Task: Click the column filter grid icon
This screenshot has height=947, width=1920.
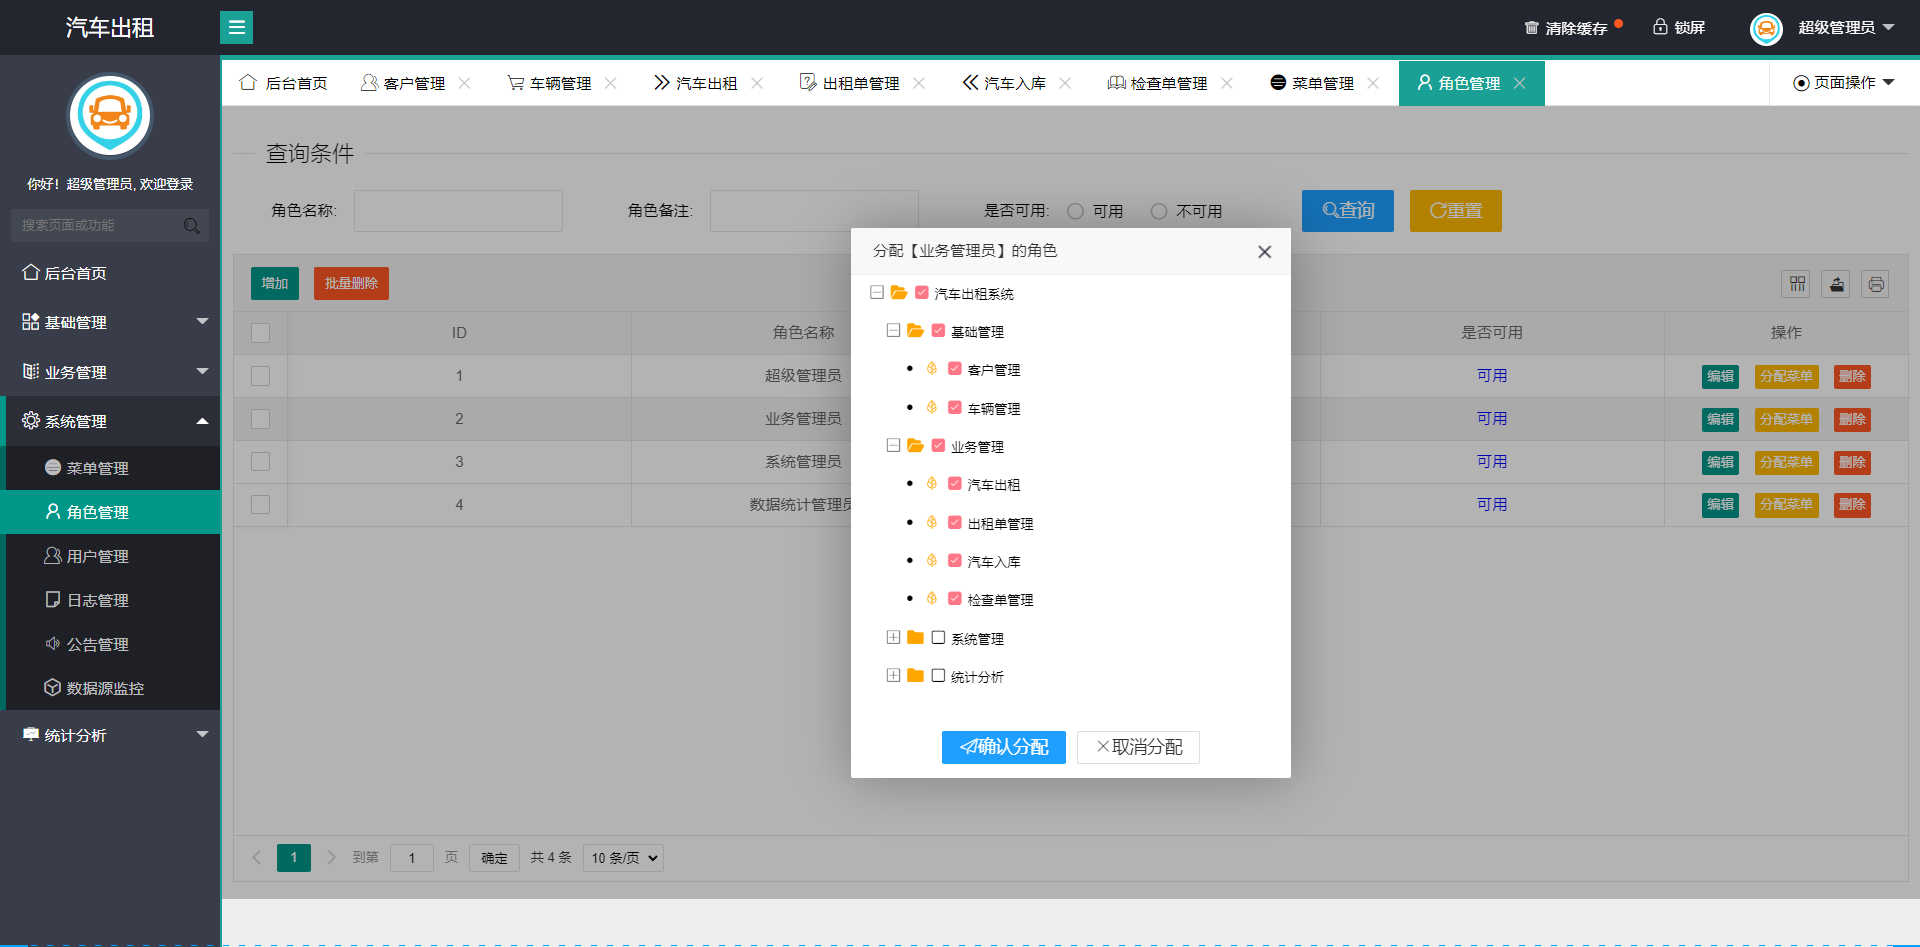Action: [1797, 284]
